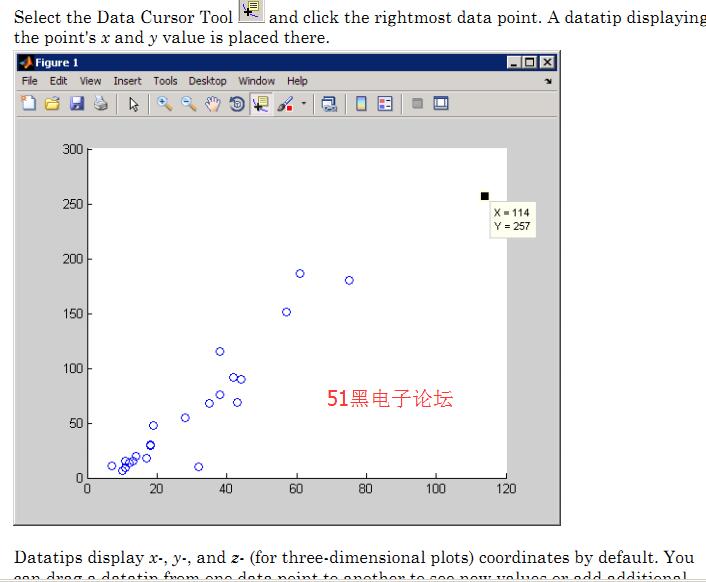
Task: Click the New Figure toolbar icon
Action: [x=28, y=103]
